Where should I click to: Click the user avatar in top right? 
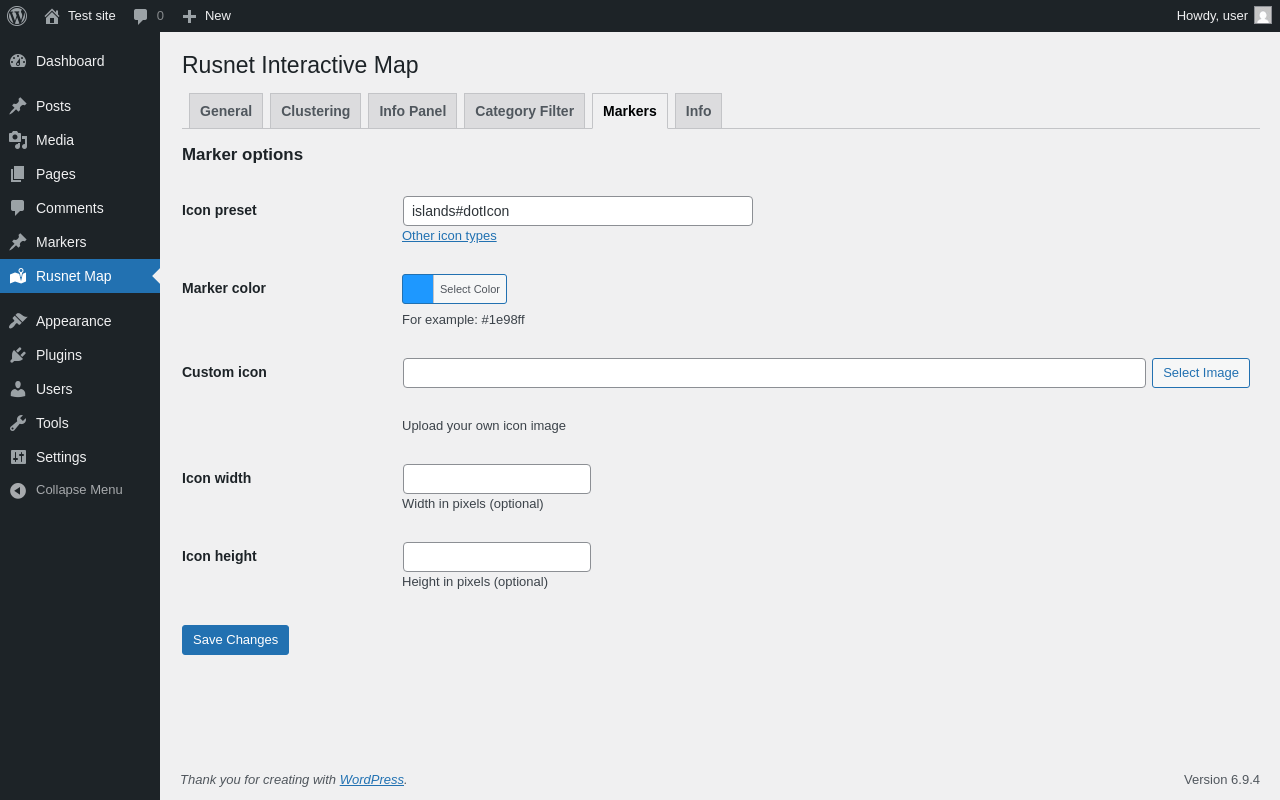click(x=1263, y=15)
